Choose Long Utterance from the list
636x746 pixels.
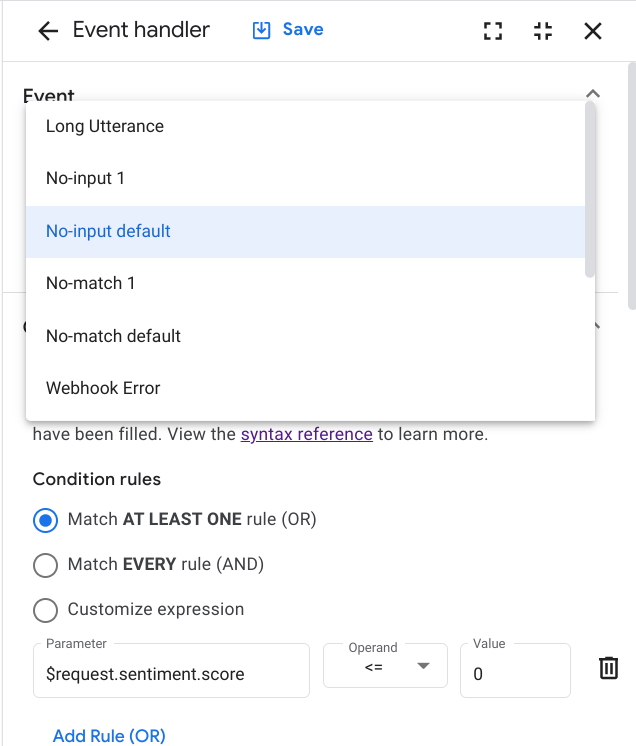click(x=105, y=127)
